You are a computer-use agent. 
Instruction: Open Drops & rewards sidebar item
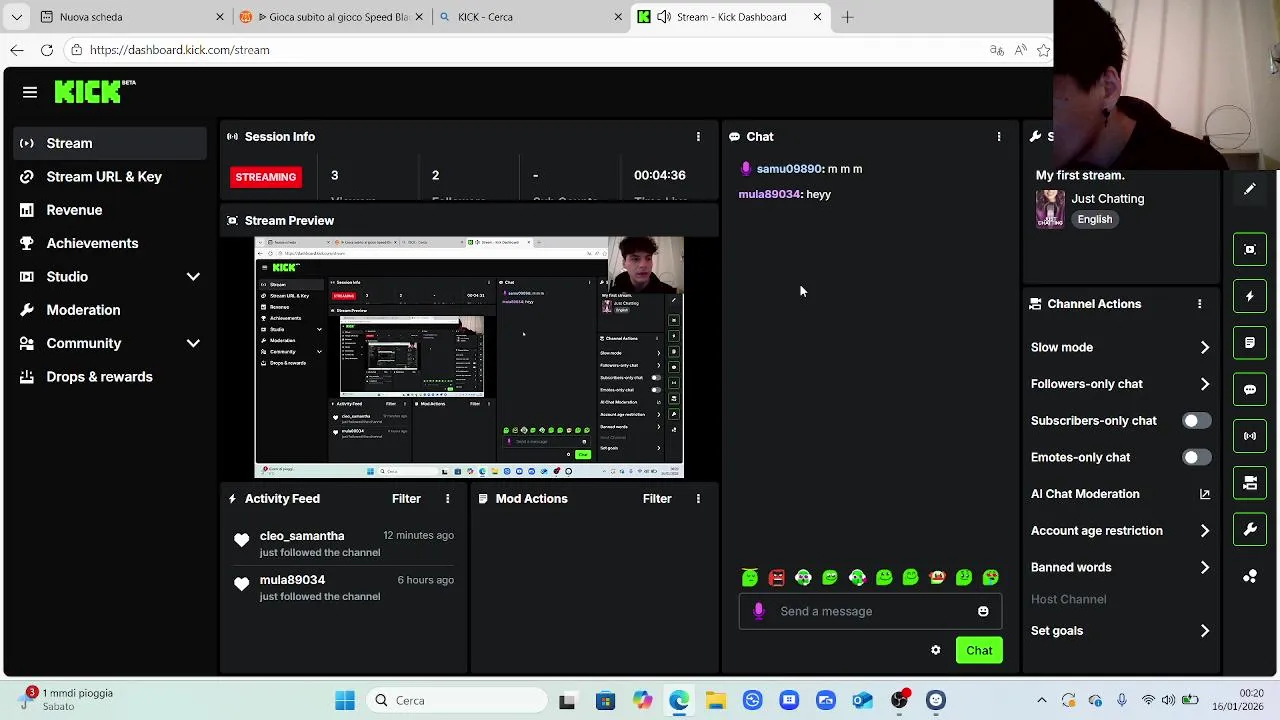110,377
